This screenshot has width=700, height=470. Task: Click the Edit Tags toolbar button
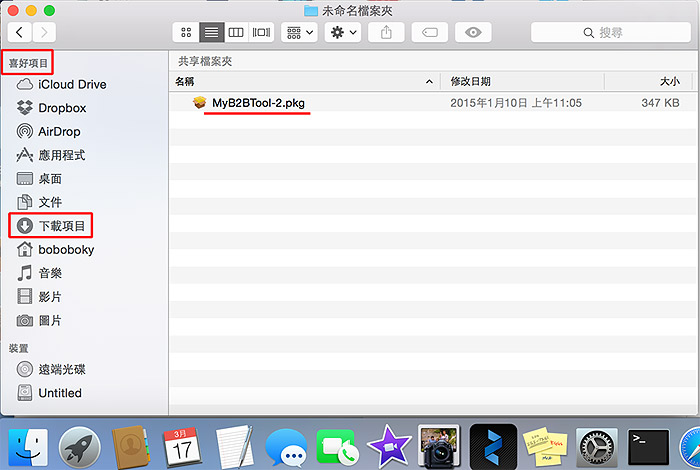(430, 32)
